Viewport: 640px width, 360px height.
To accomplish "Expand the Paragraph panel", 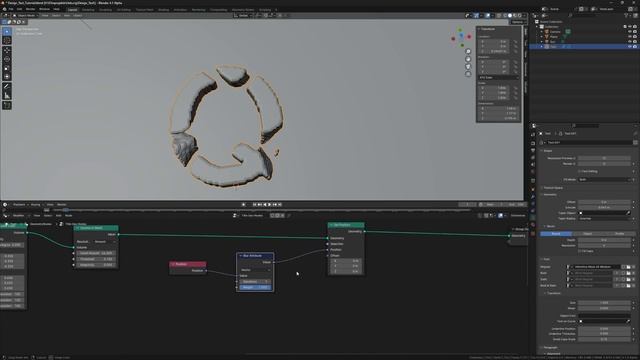I will point(550,348).
